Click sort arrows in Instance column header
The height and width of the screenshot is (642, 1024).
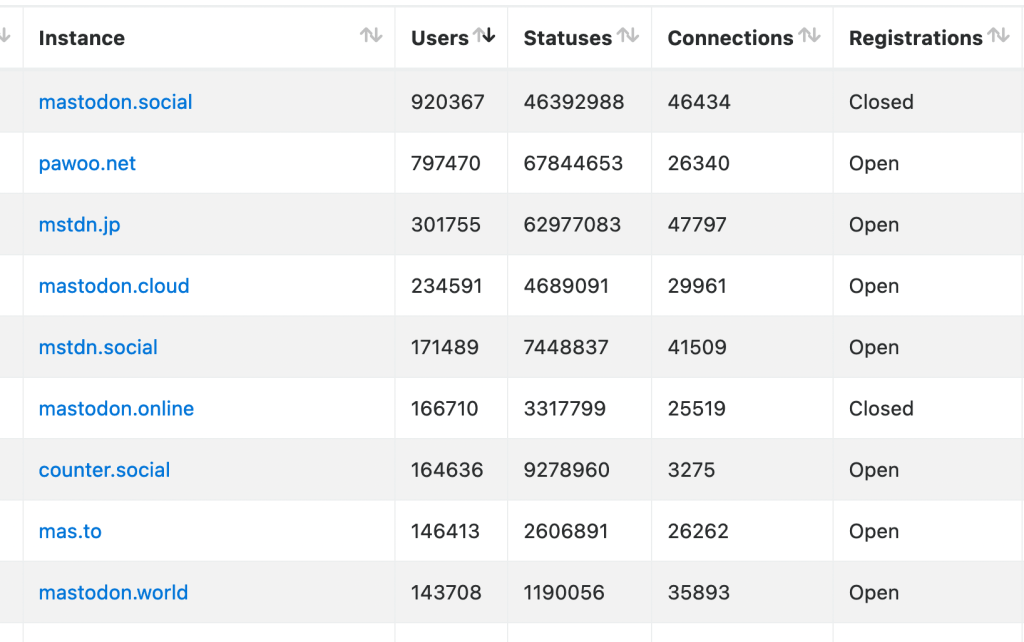click(371, 36)
